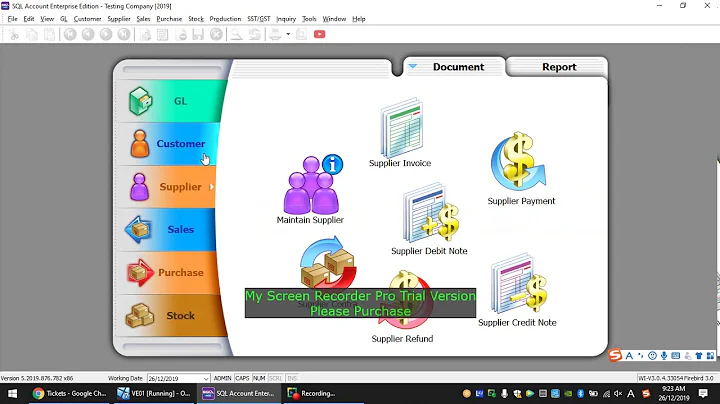Open the Purchase menu
Screen dimensions: 720x404
click(x=169, y=19)
